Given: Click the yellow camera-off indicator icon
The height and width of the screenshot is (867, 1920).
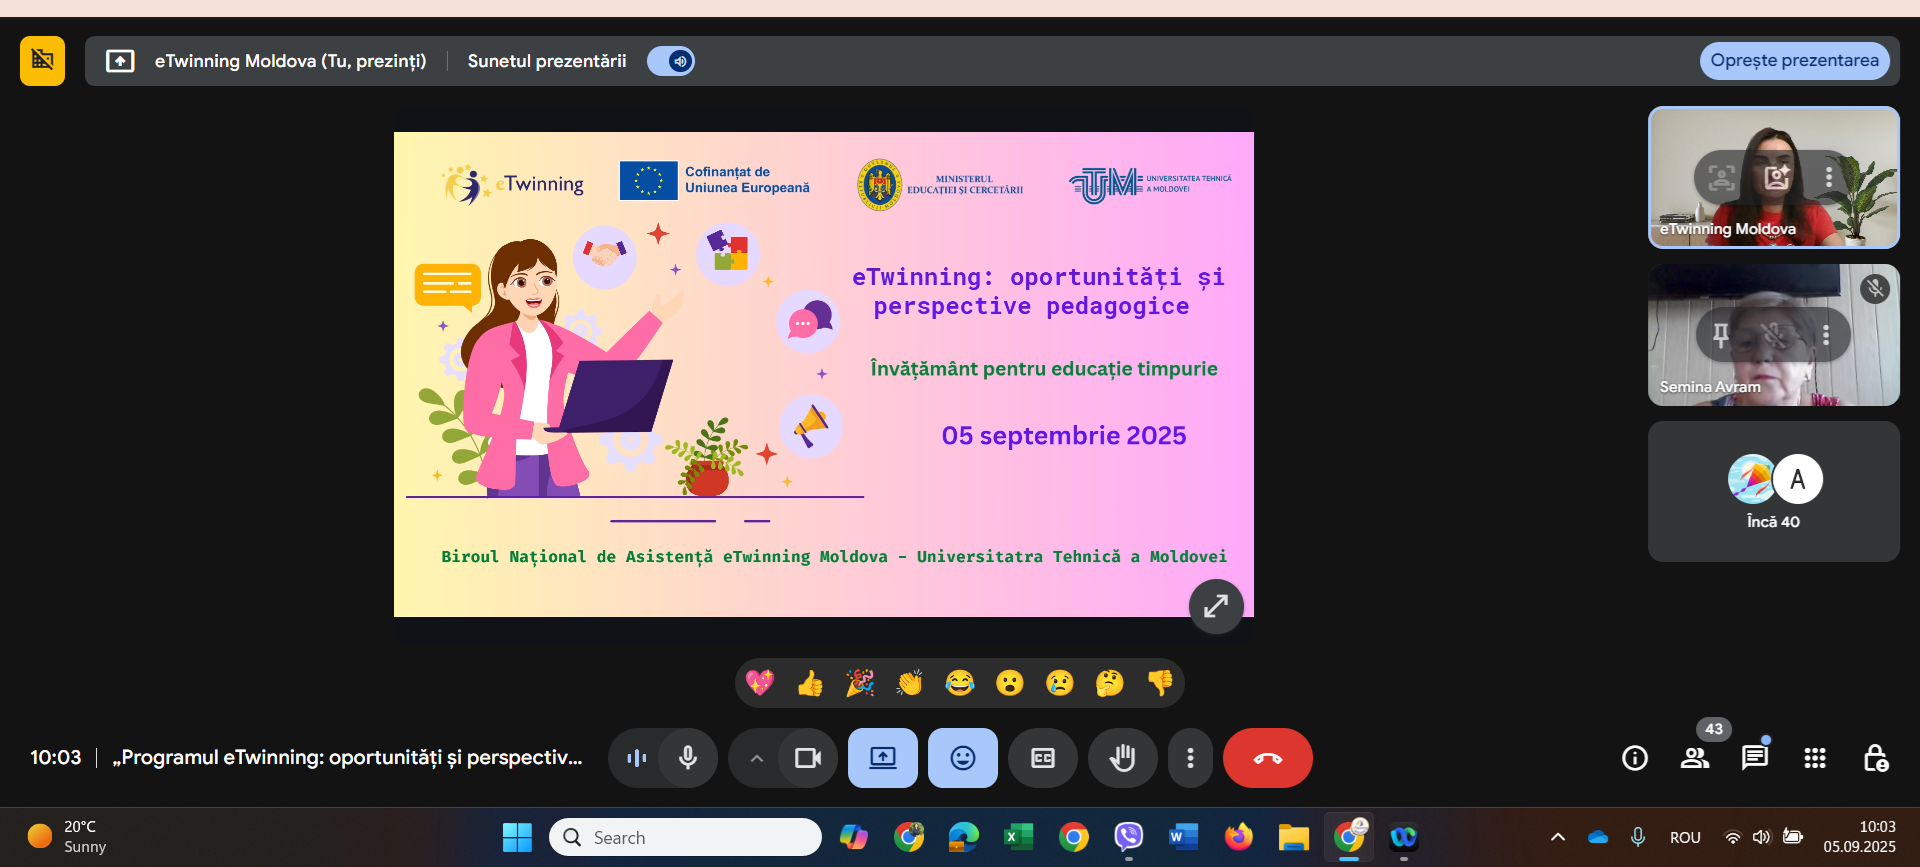Looking at the screenshot, I should 42,61.
